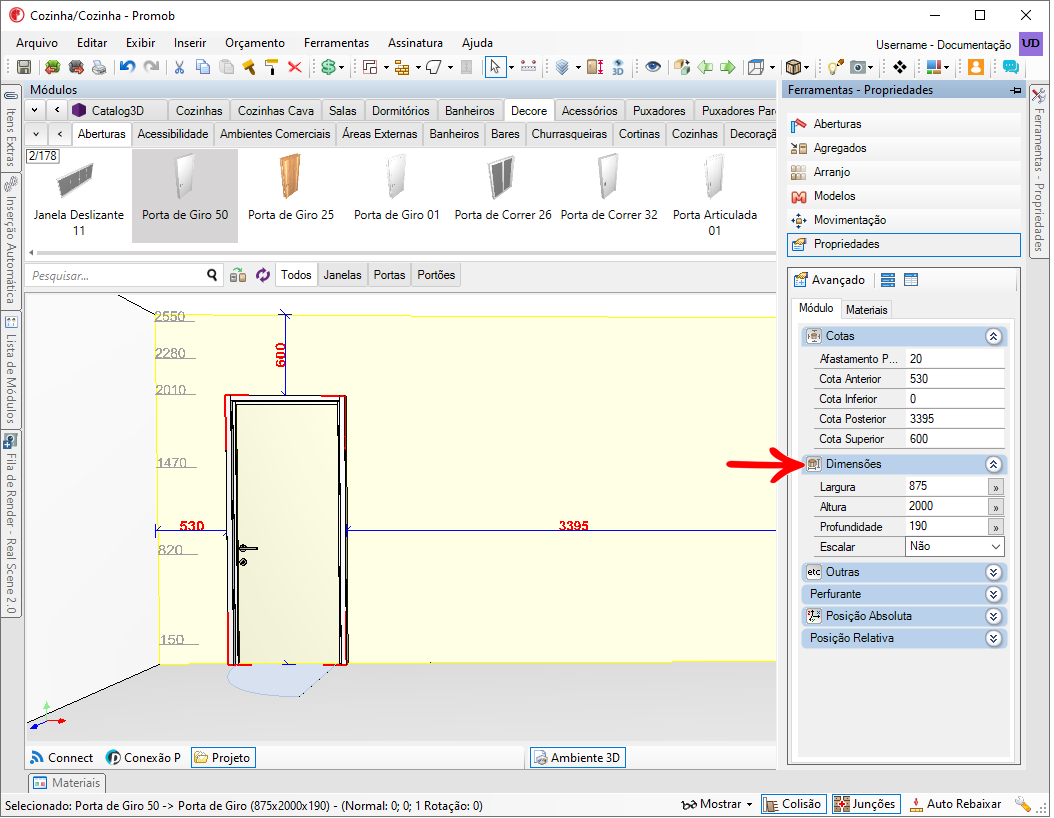The image size is (1054, 818).
Task: Click the Altura value field 2000
Action: (946, 506)
